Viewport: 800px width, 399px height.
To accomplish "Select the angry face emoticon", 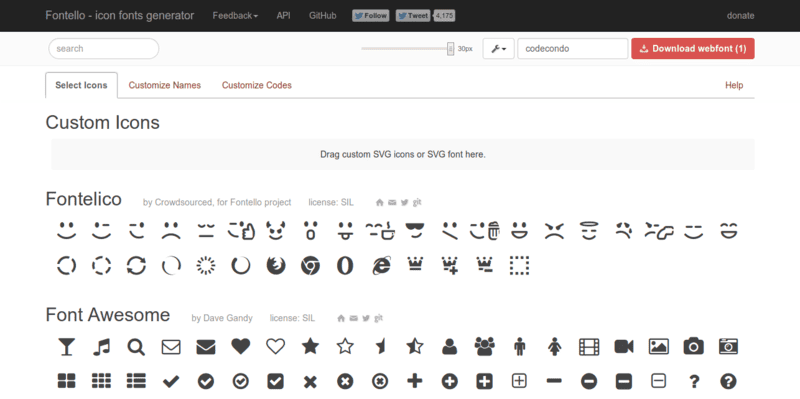I will coord(554,231).
